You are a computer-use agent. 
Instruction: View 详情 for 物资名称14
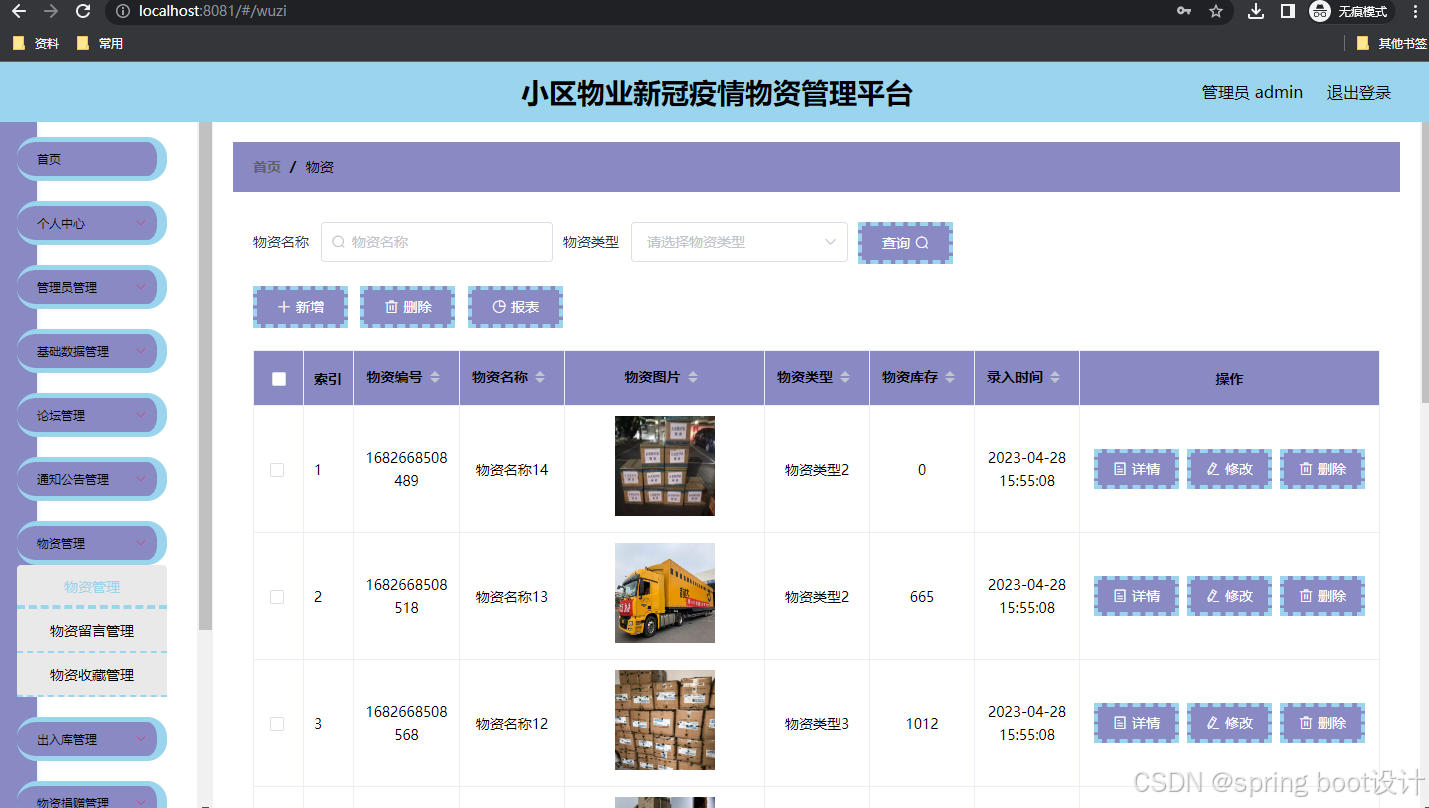pos(1137,469)
